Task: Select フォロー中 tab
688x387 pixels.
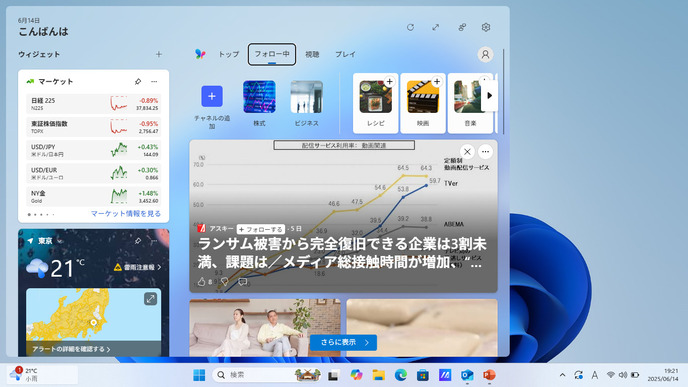Action: pos(272,54)
